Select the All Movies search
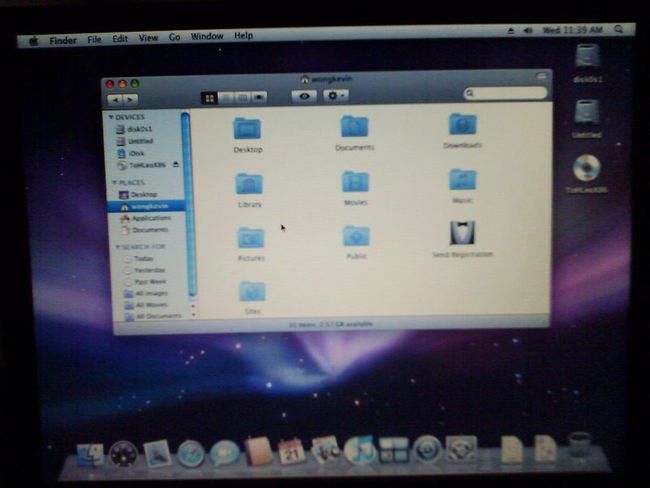The image size is (650, 488). click(x=154, y=305)
